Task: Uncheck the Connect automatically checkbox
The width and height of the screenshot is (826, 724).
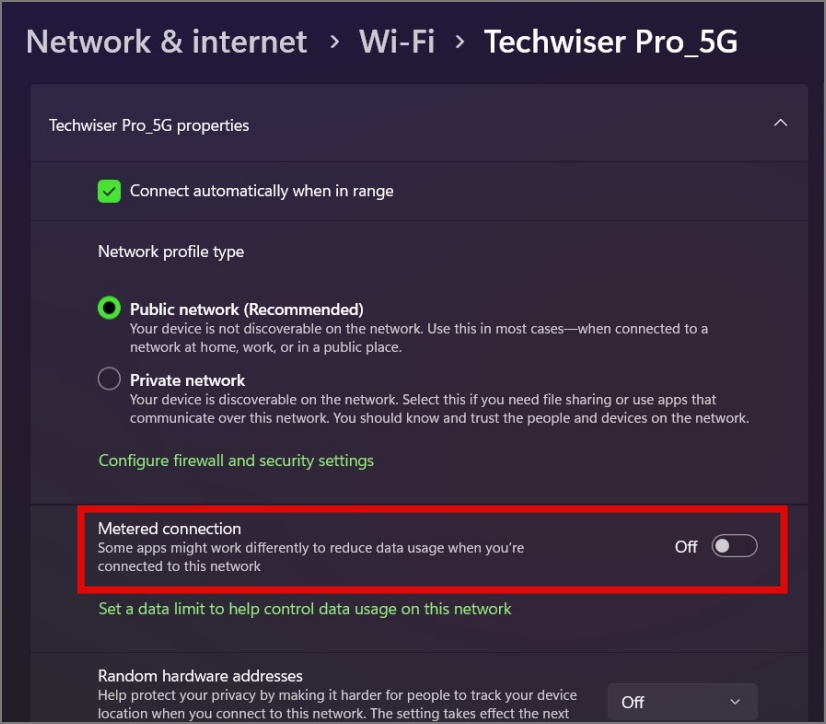Action: pyautogui.click(x=109, y=191)
